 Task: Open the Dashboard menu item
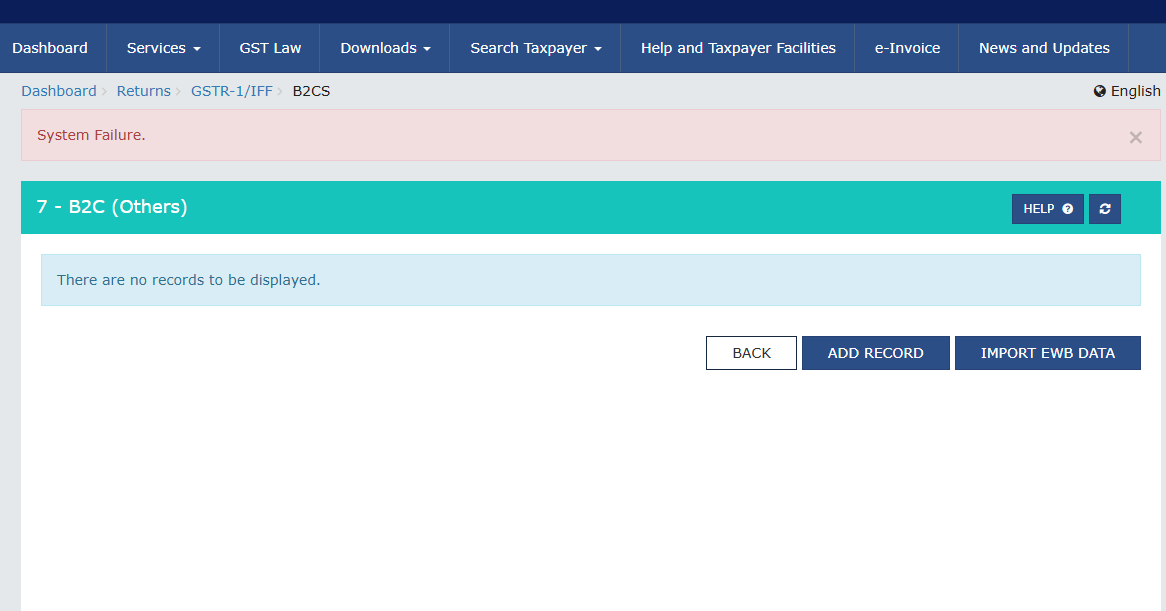click(x=50, y=48)
